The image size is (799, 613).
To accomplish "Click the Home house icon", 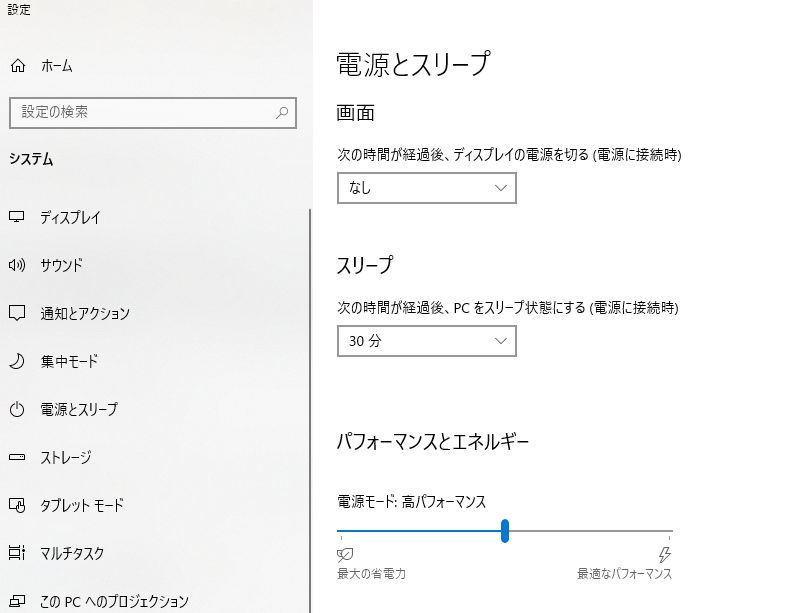I will (18, 66).
